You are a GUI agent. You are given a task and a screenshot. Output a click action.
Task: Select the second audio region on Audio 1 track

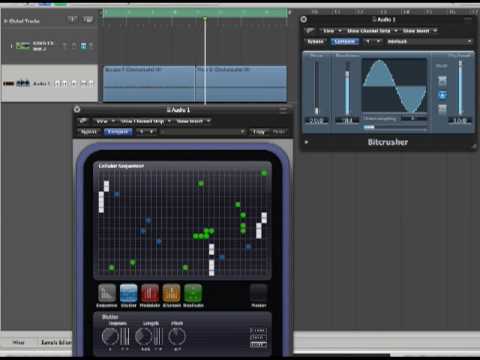241,83
